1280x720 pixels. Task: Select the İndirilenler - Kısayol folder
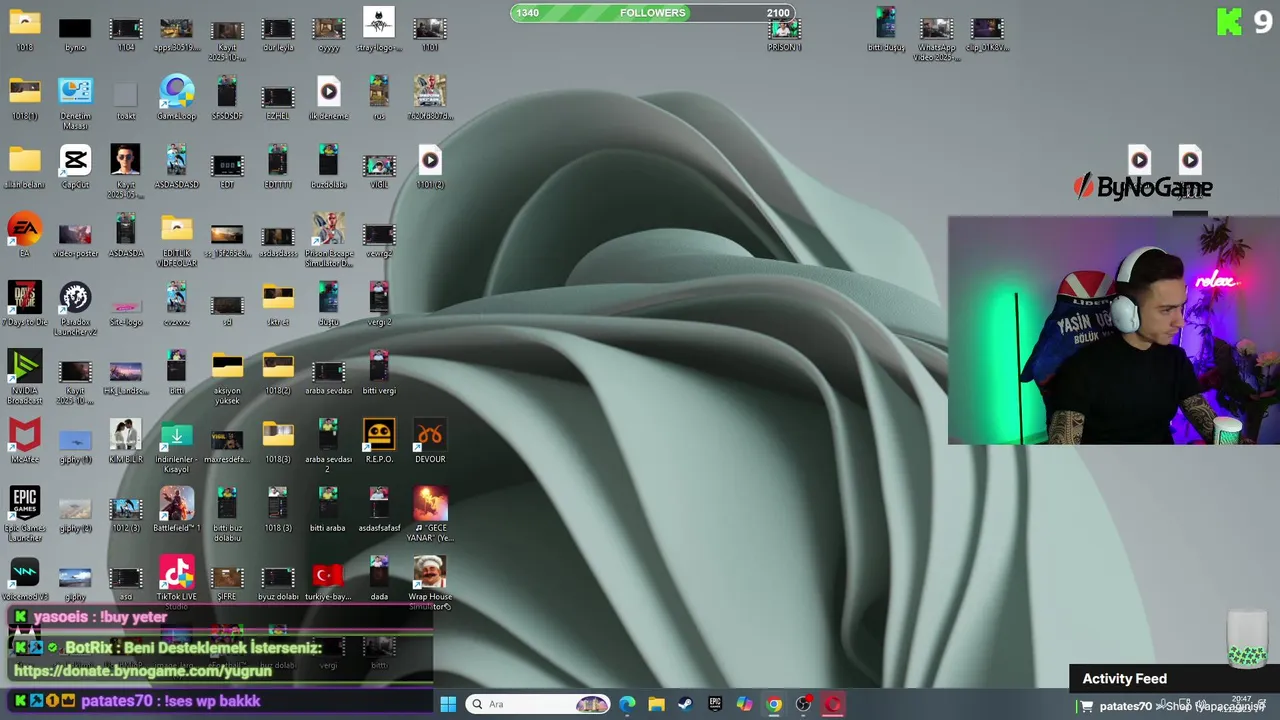pos(176,446)
